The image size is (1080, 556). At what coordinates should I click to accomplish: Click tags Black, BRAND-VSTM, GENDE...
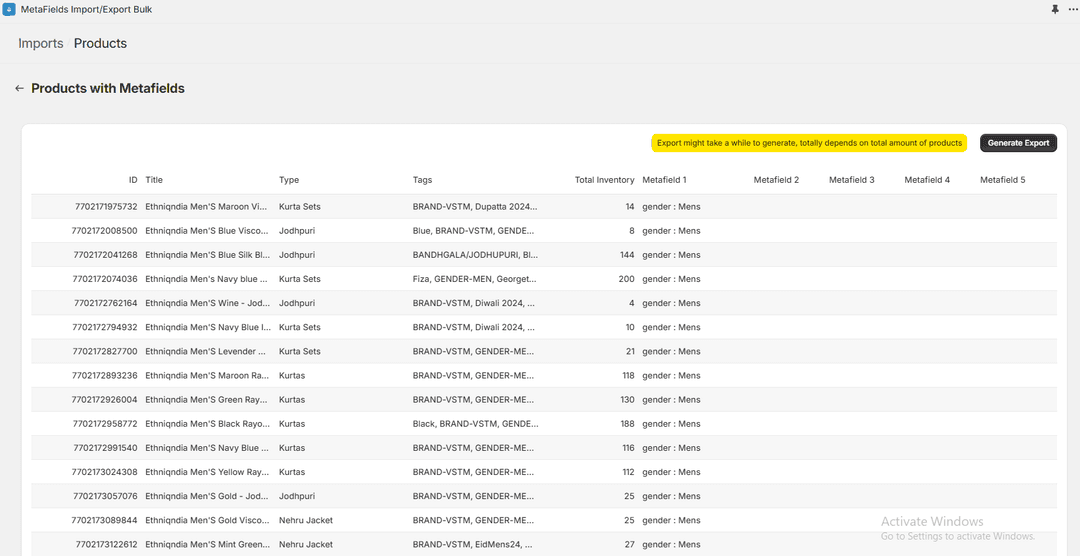tap(475, 424)
